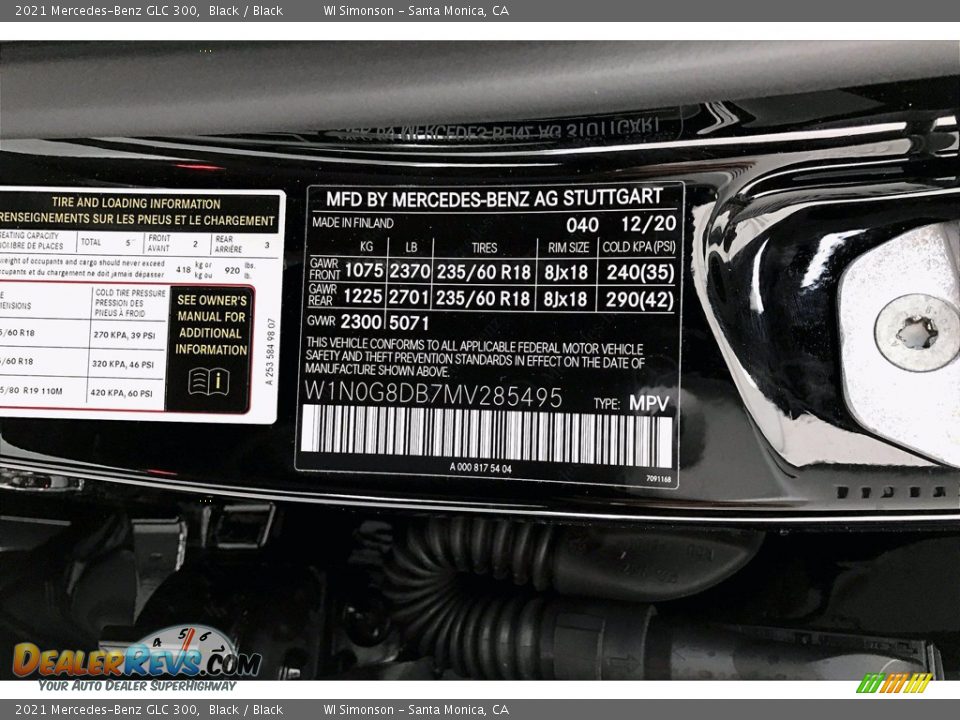Click 'REAR ARRIÈRE 3' seating cell
This screenshot has height=720, width=960.
243,244
